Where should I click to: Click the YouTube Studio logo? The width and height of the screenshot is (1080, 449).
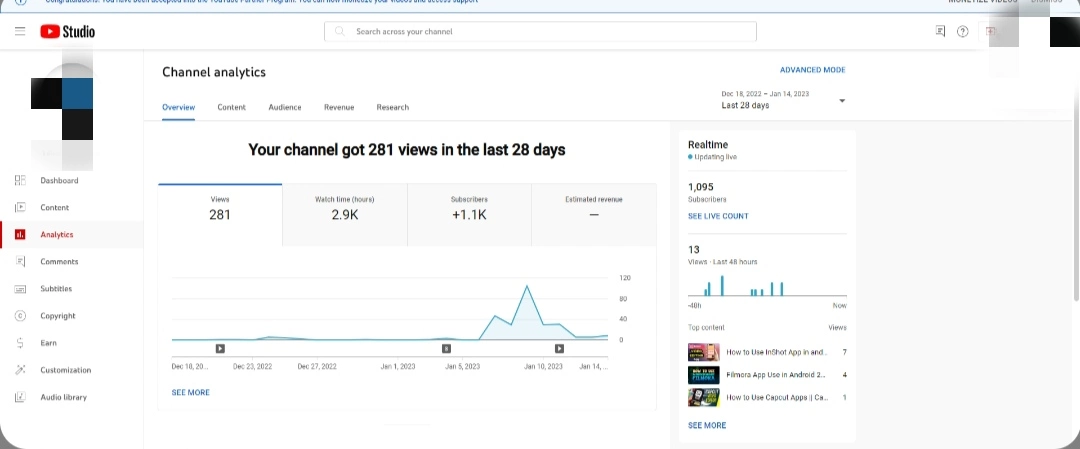(x=68, y=31)
